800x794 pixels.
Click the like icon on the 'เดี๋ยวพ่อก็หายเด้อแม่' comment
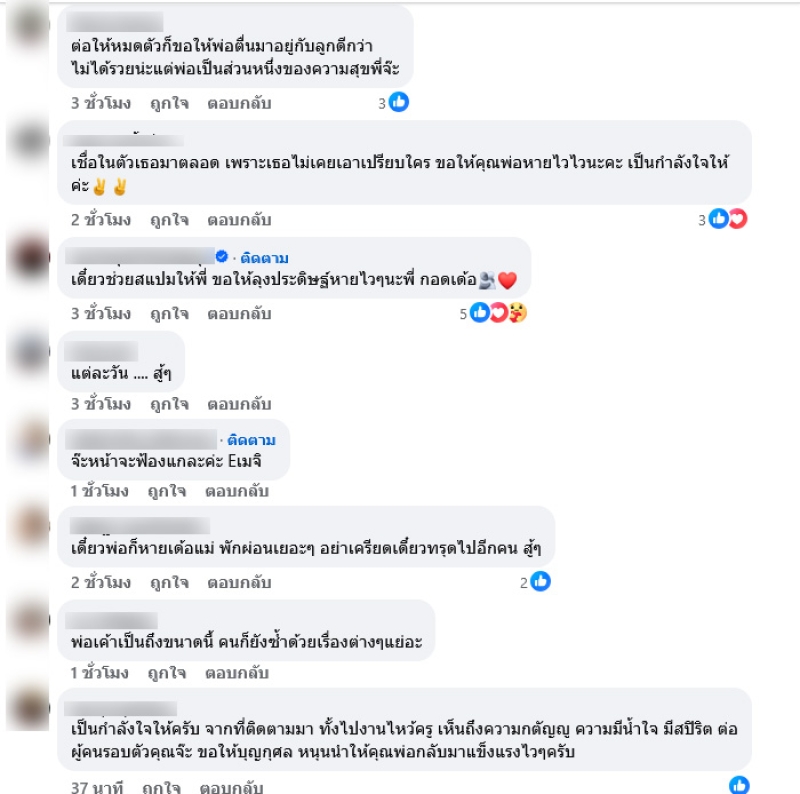[x=540, y=581]
